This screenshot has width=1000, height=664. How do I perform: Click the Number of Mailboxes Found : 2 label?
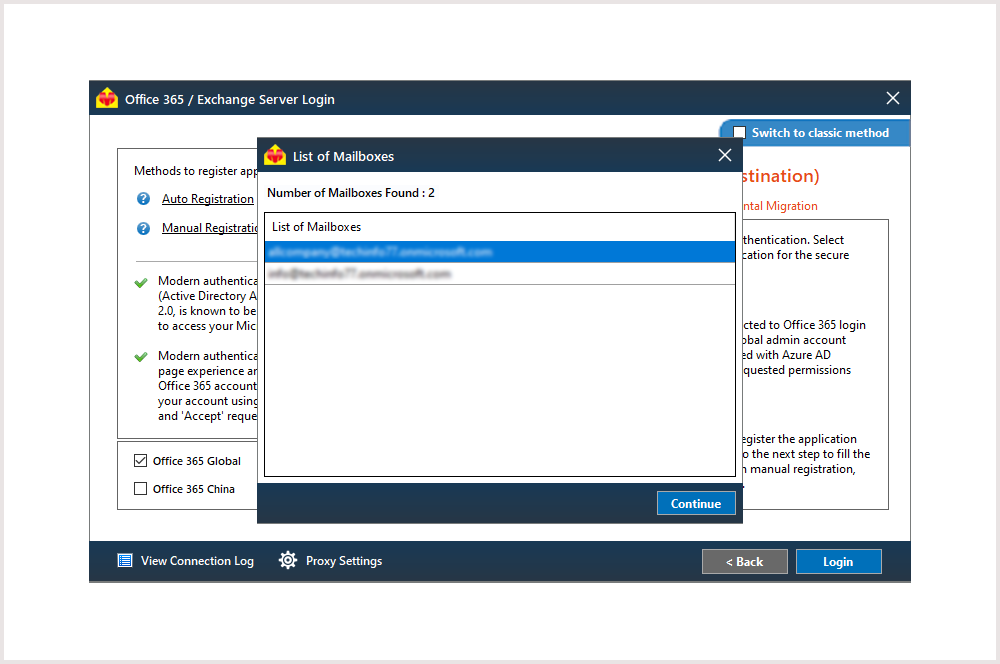click(x=351, y=193)
